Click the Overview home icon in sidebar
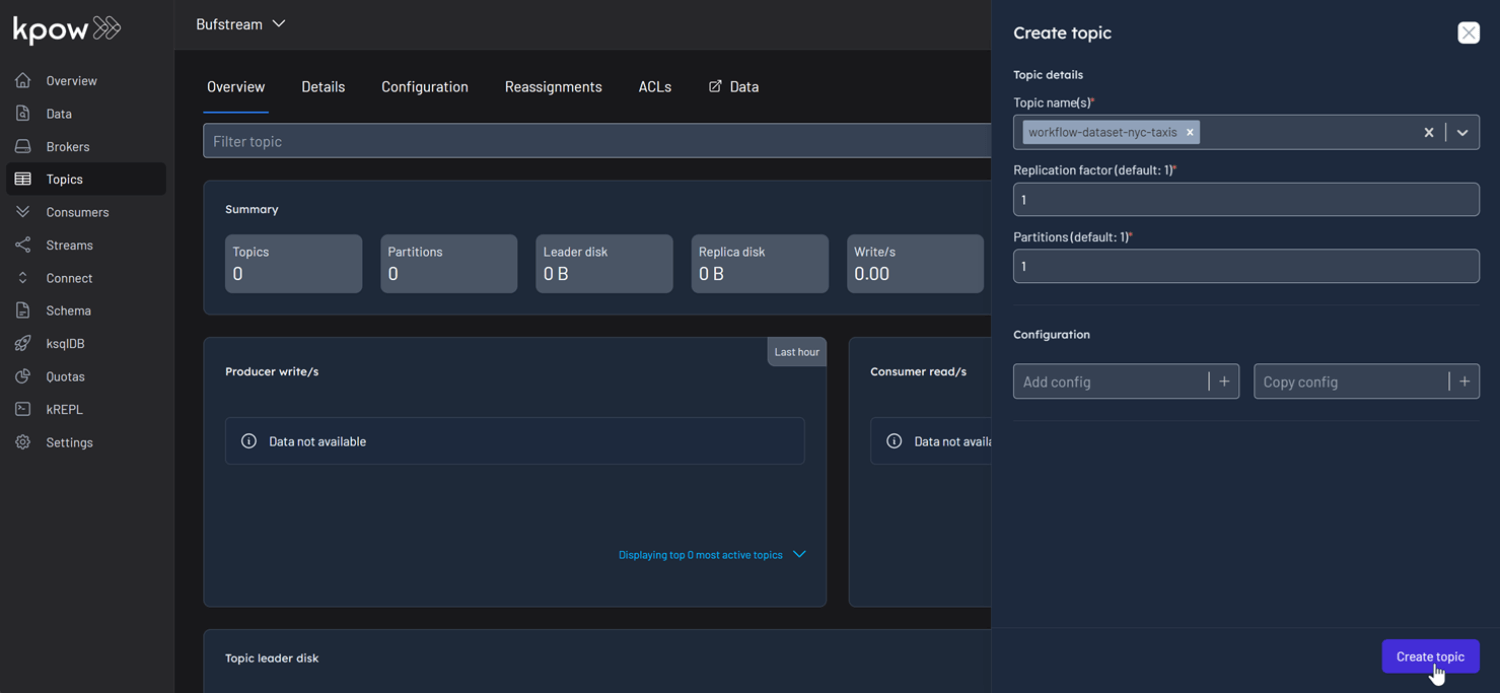This screenshot has width=1500, height=693. tap(23, 81)
